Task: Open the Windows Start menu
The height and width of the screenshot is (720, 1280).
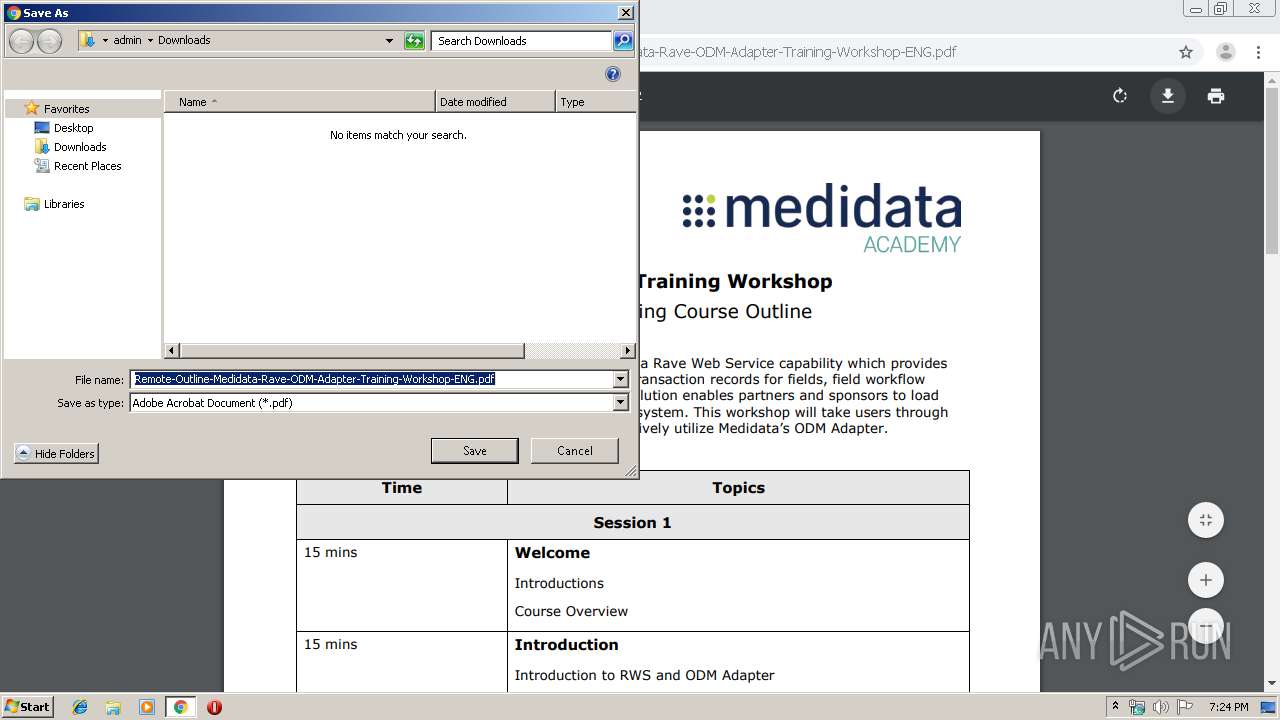Action: tap(28, 707)
